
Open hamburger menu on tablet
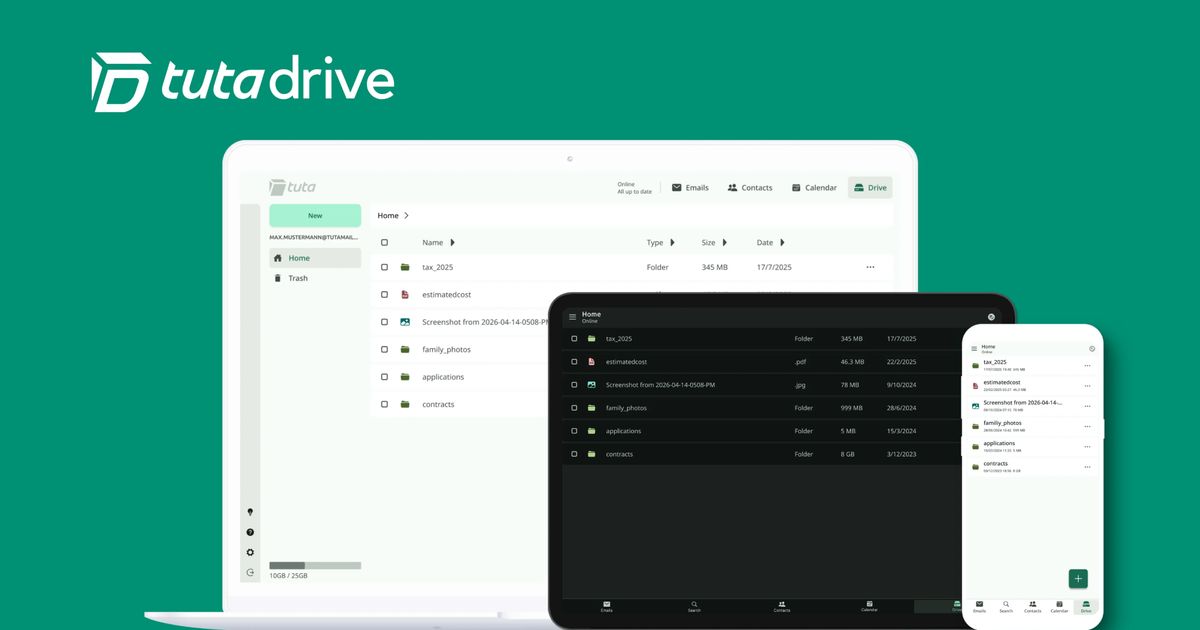573,317
